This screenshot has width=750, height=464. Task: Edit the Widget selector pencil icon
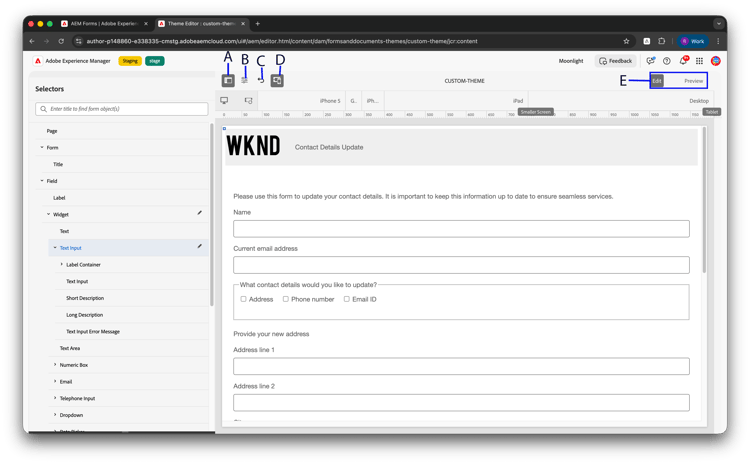[199, 213]
